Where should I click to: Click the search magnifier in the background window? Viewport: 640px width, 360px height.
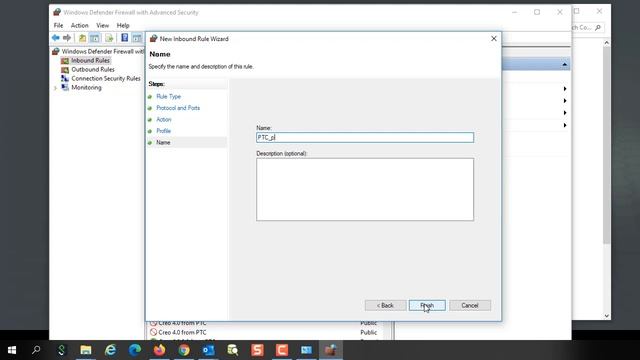click(x=598, y=27)
